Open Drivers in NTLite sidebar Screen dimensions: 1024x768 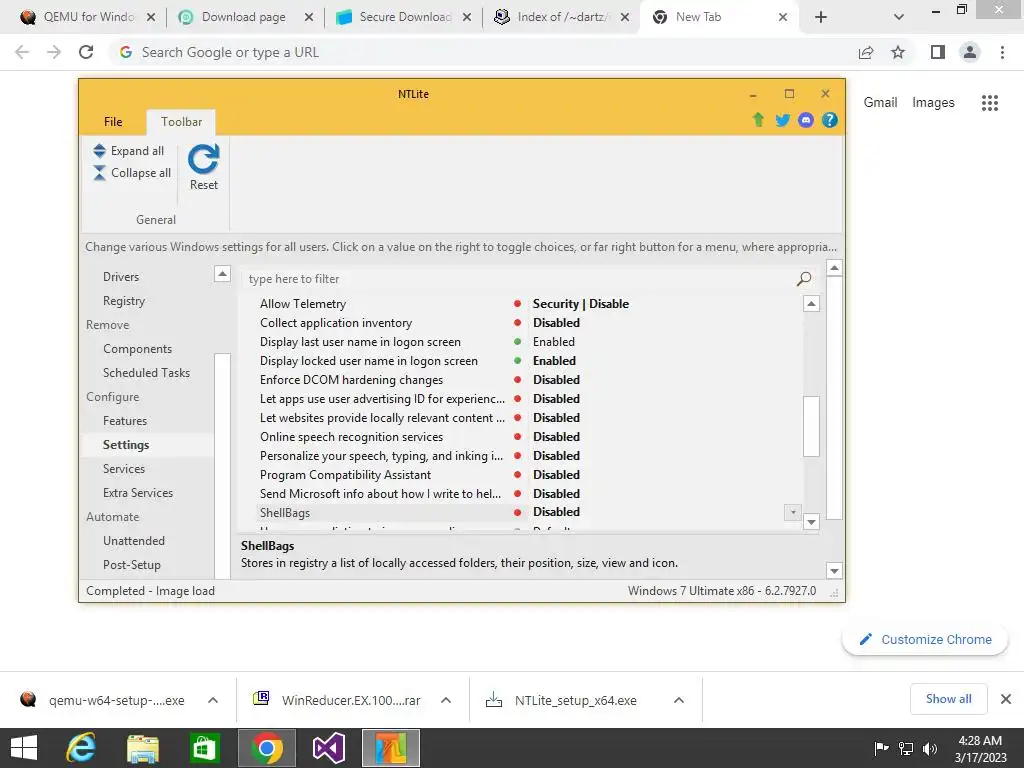121,277
